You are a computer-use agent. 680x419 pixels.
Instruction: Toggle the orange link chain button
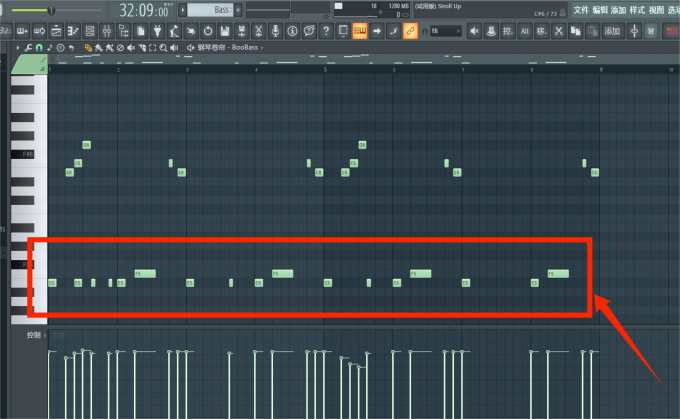[410, 30]
